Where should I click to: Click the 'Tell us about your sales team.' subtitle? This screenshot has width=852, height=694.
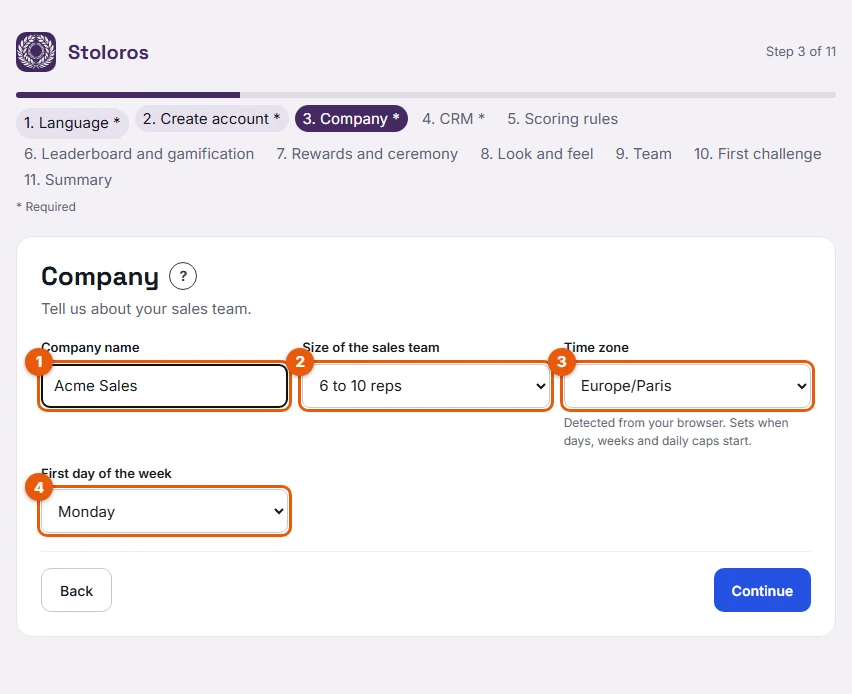click(146, 309)
